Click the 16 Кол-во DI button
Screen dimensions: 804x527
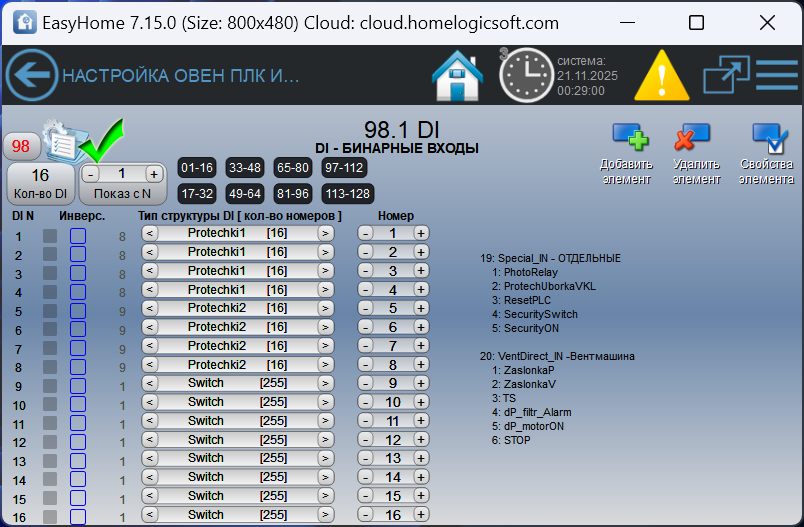tap(40, 183)
